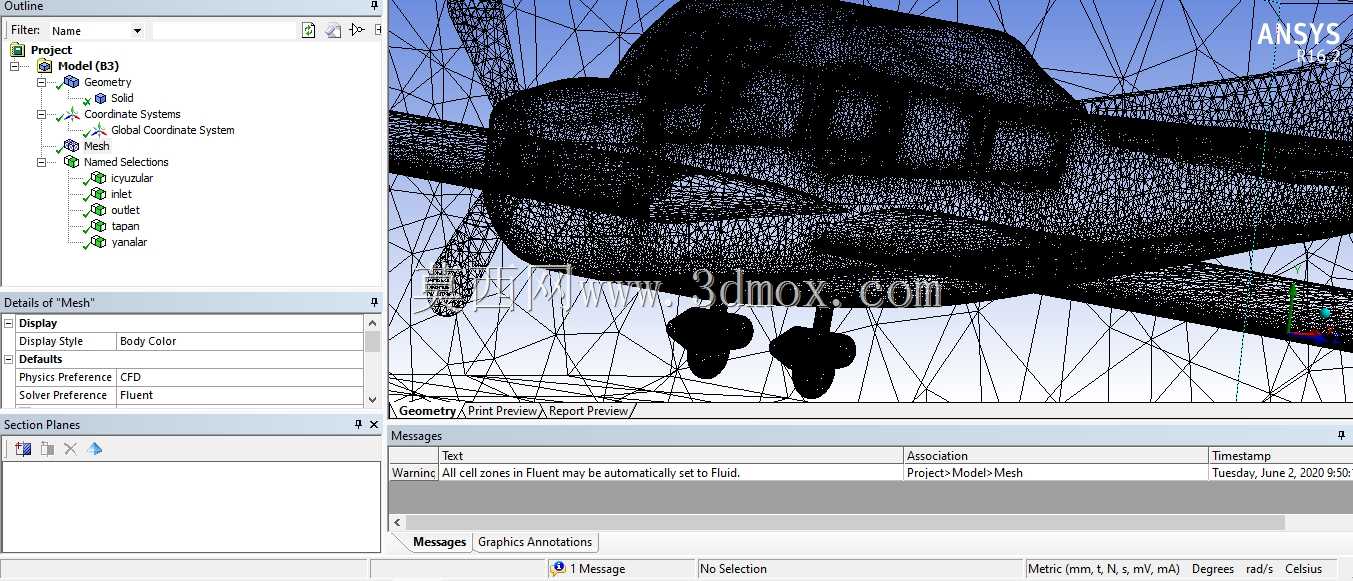Click the Timestamp column header
The width and height of the screenshot is (1353, 581).
click(1280, 455)
